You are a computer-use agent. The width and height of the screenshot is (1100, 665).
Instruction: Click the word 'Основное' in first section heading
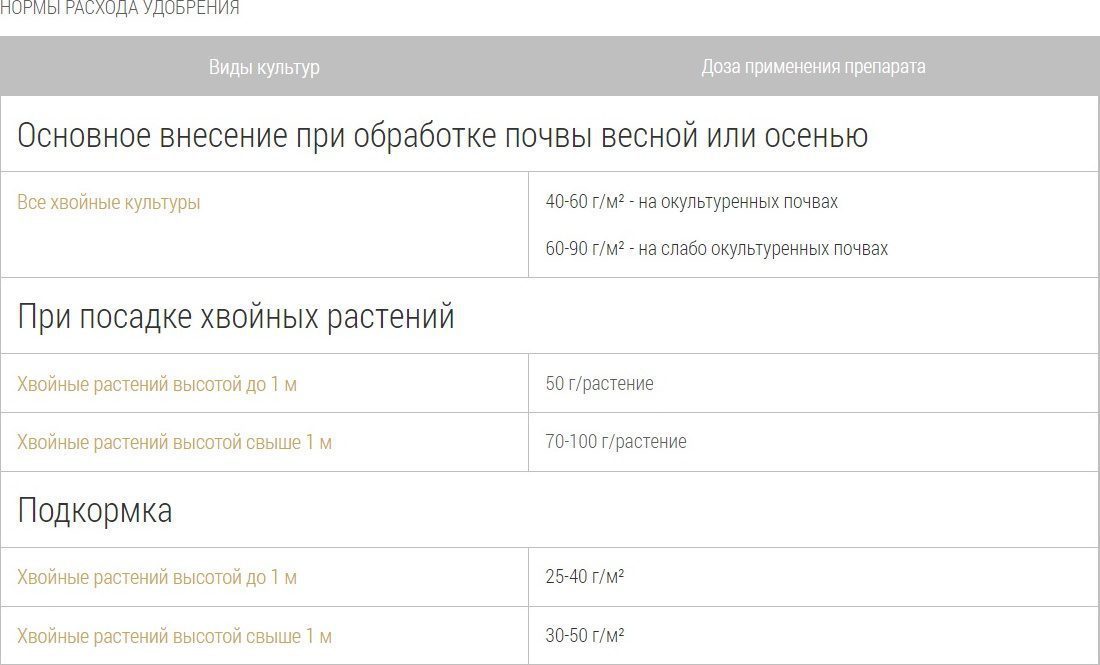83,135
